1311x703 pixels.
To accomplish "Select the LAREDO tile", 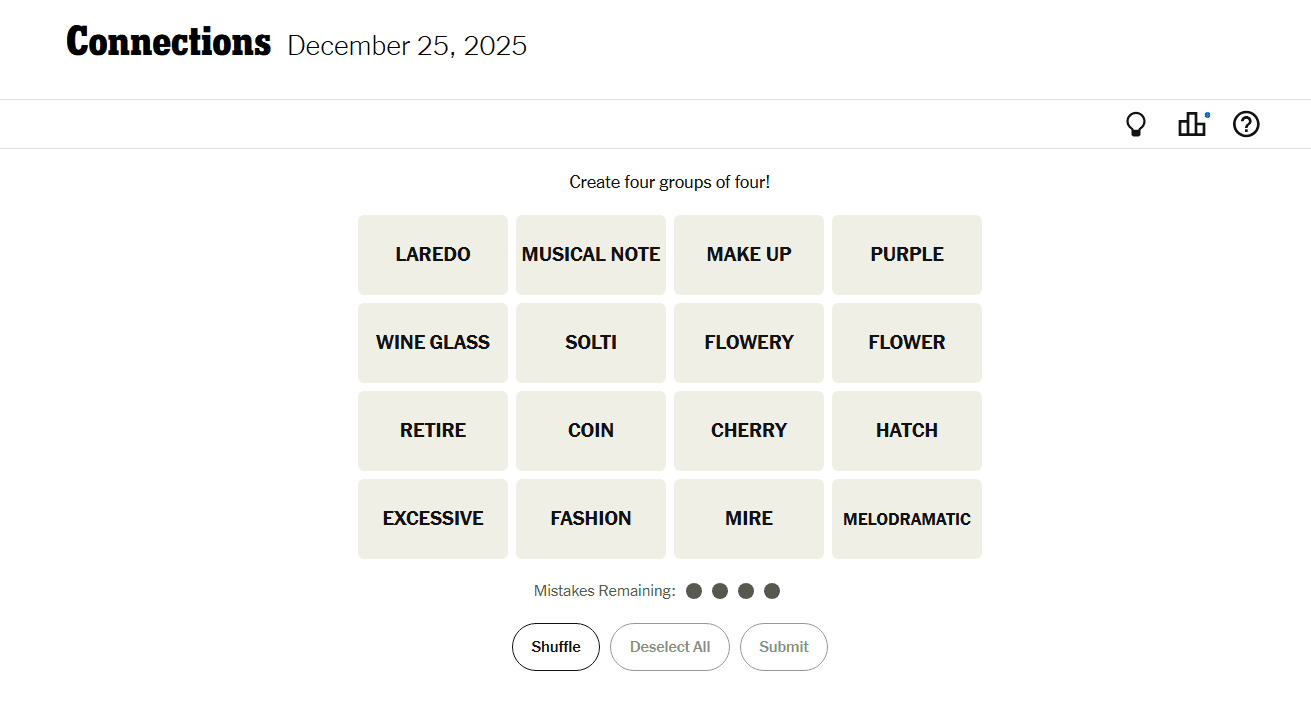I will coord(433,255).
